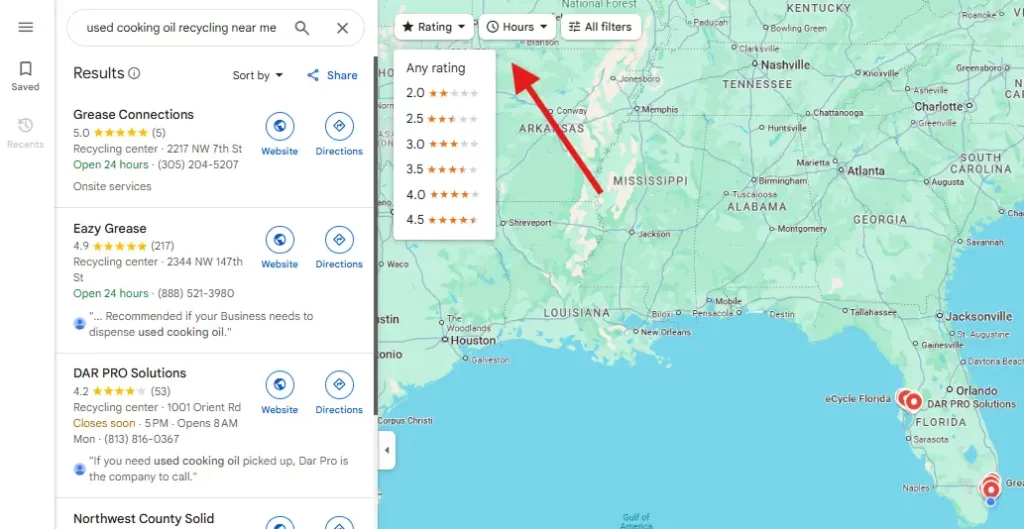1024x529 pixels.
Task: Select the 4.5 stars rating option
Action: [x=443, y=219]
